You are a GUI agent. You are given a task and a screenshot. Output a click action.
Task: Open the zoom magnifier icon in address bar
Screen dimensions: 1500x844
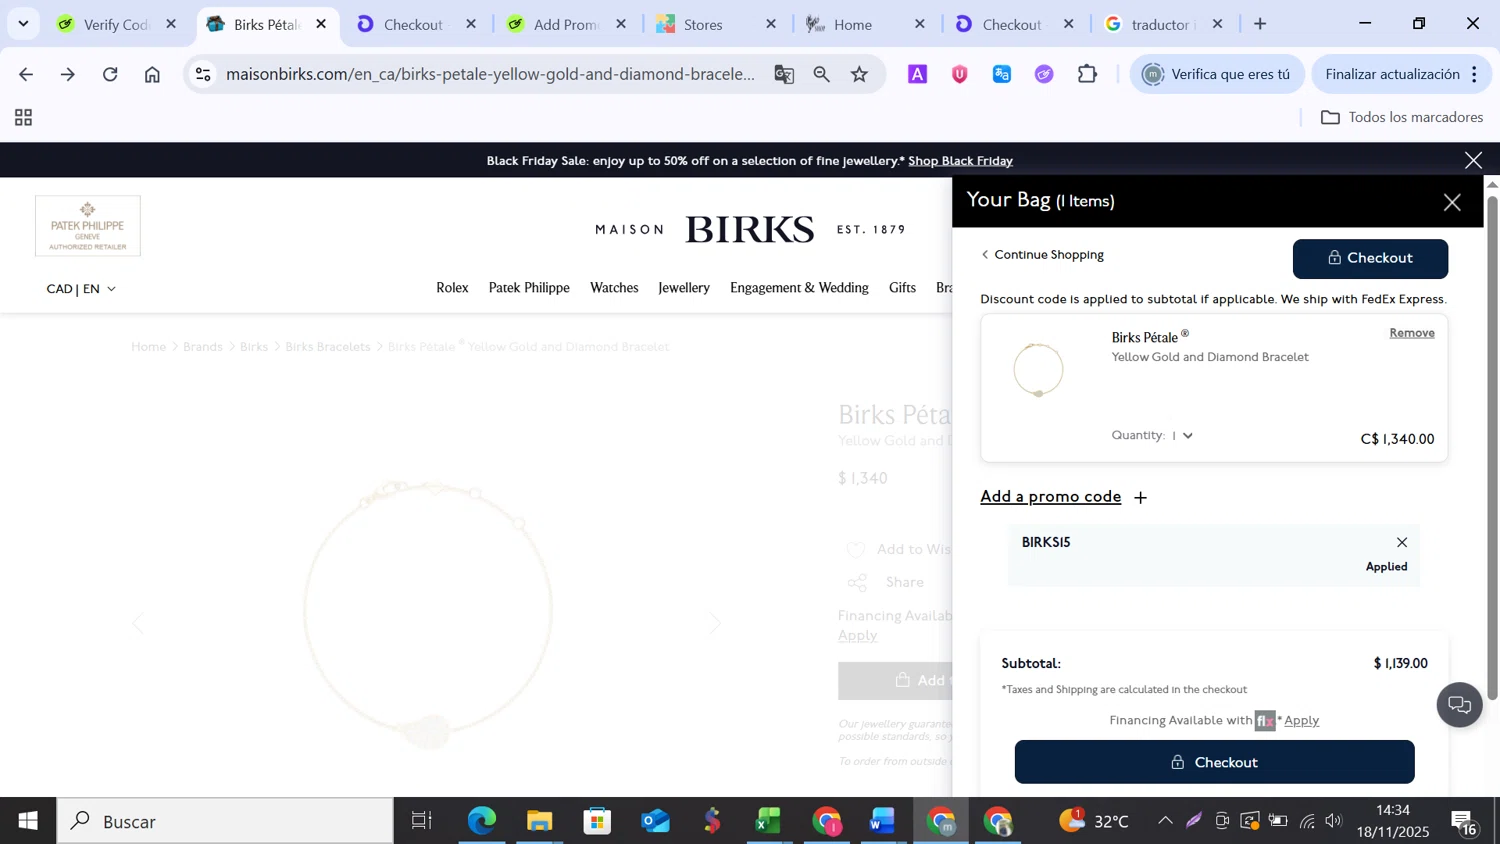(x=822, y=74)
